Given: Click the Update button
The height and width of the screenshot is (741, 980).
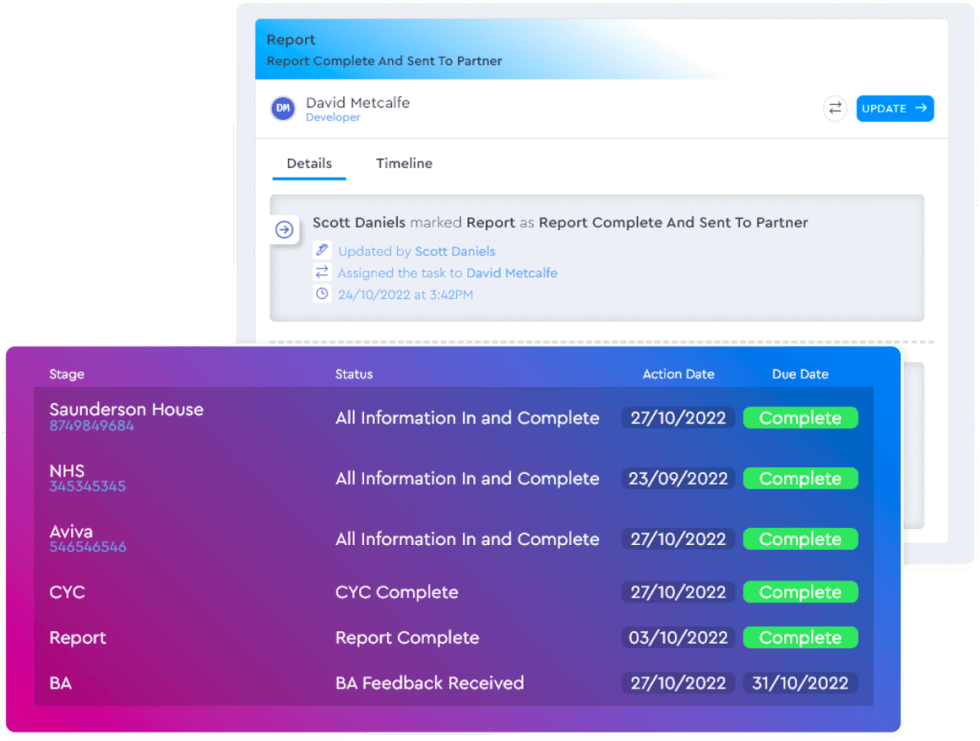Looking at the screenshot, I should coord(895,108).
